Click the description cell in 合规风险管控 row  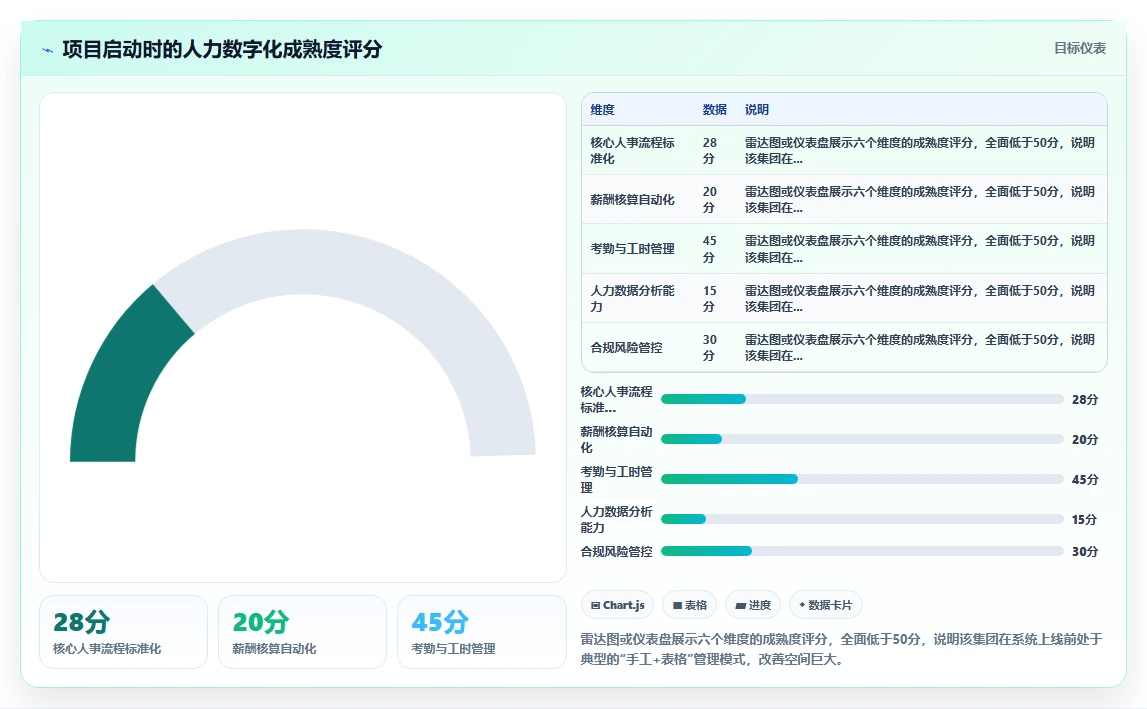[920, 348]
